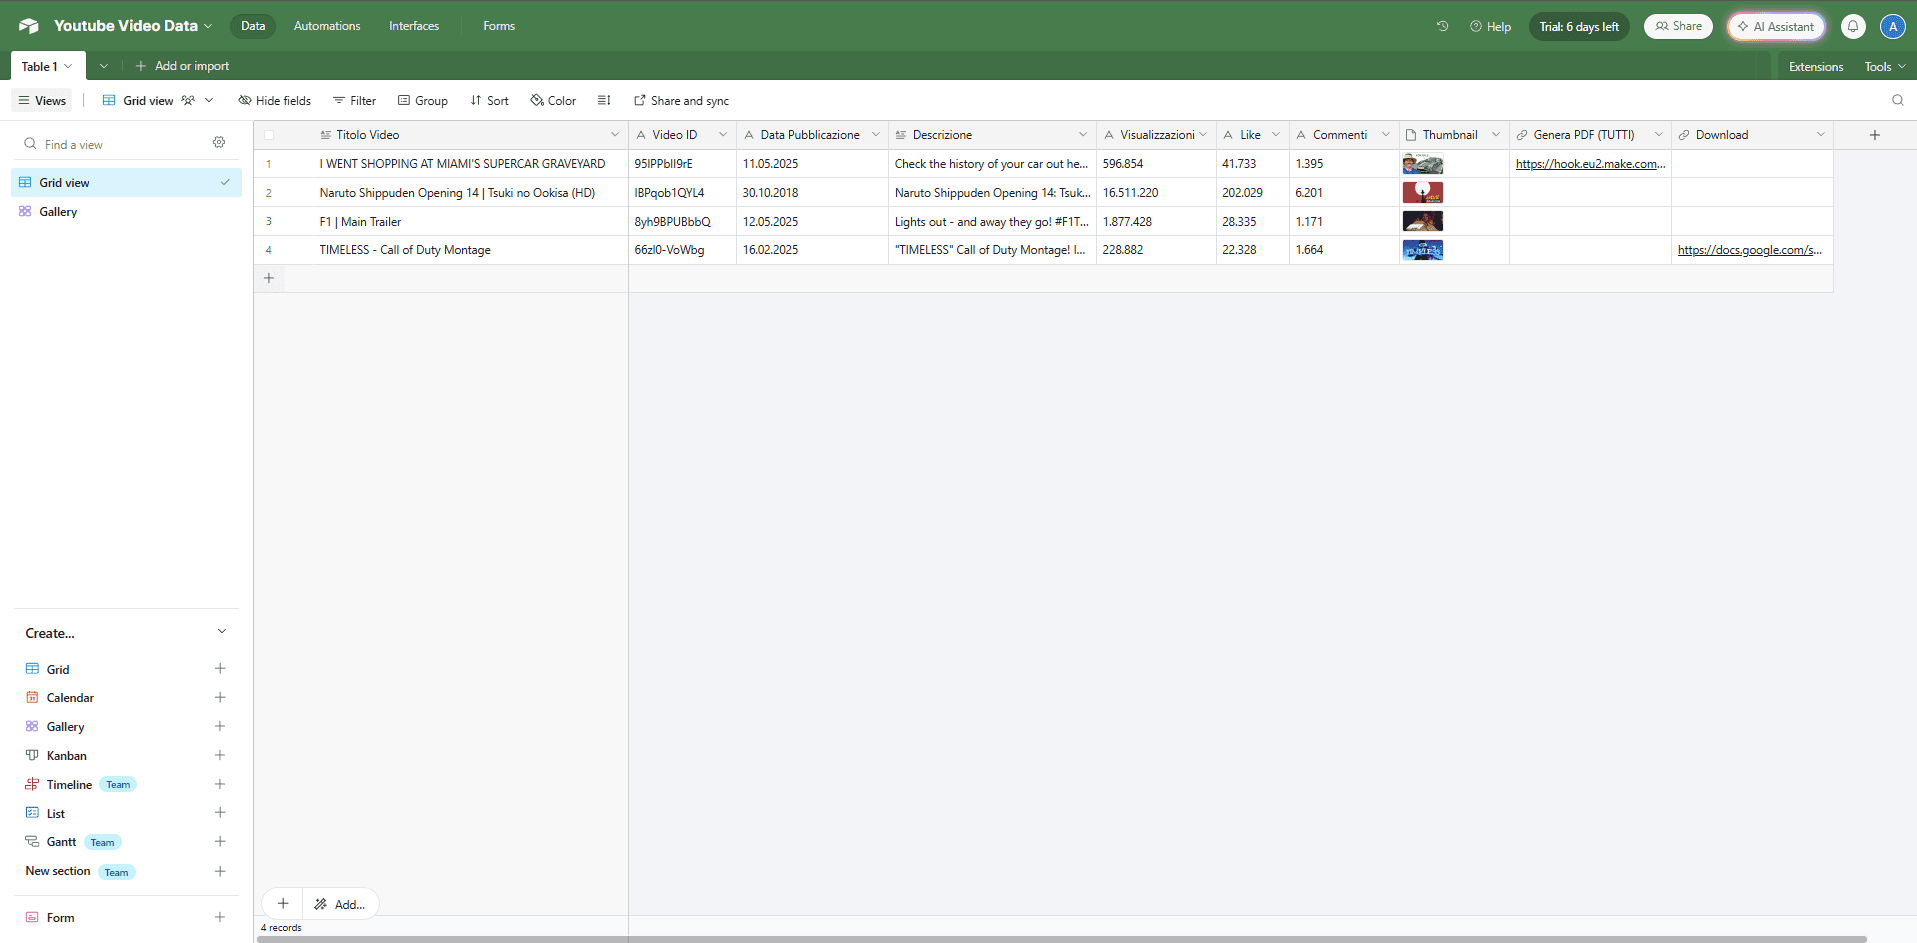Open account avatar A
Image resolution: width=1917 pixels, height=943 pixels.
(x=1892, y=27)
